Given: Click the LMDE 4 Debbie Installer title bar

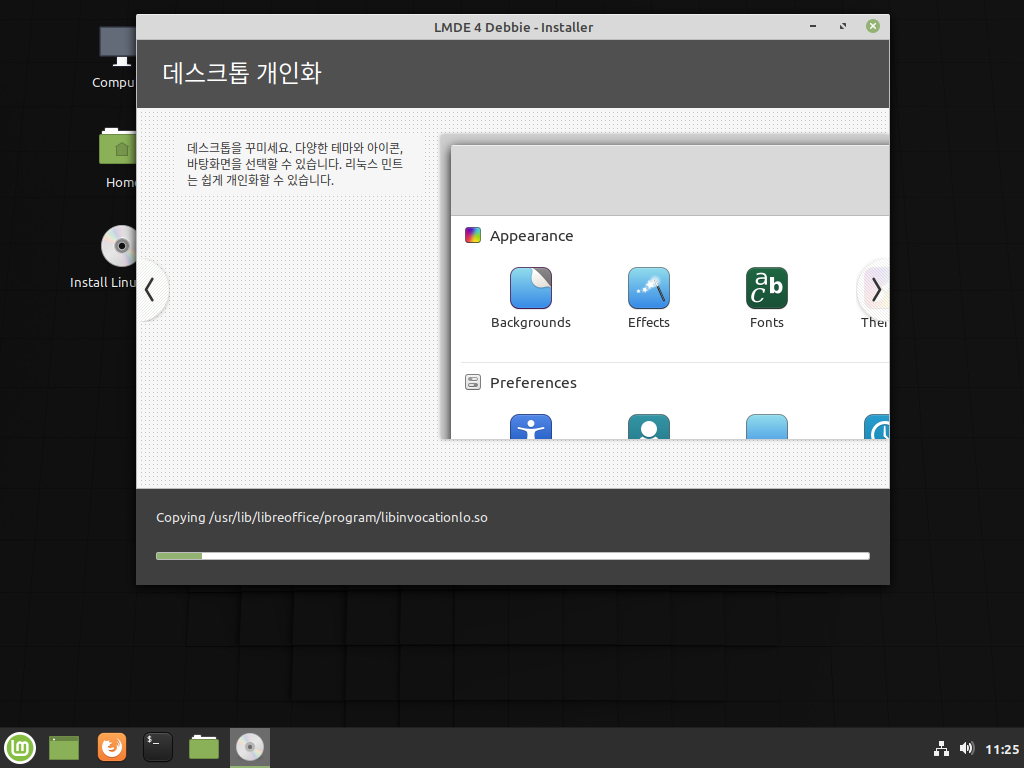Looking at the screenshot, I should (x=513, y=27).
